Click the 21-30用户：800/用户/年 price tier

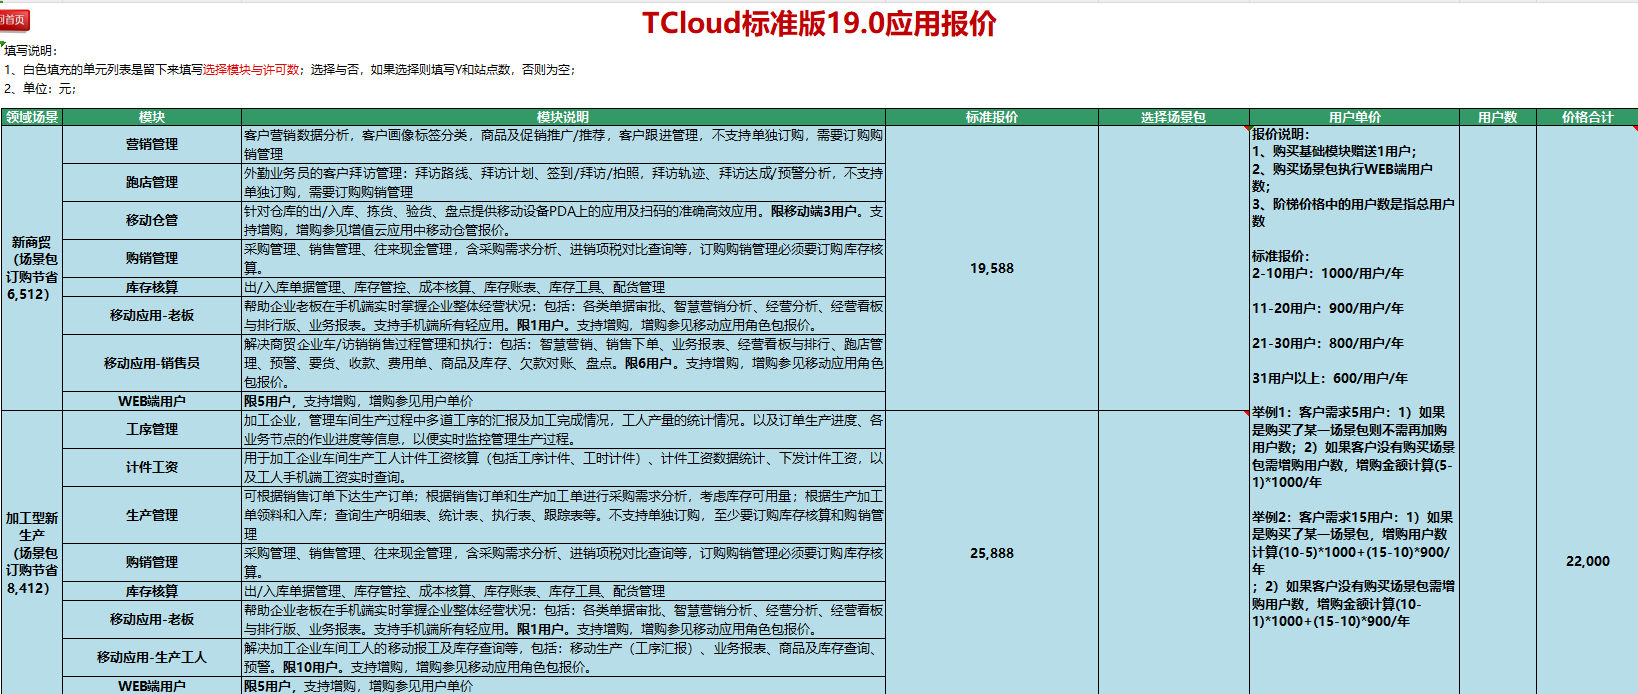point(1327,343)
